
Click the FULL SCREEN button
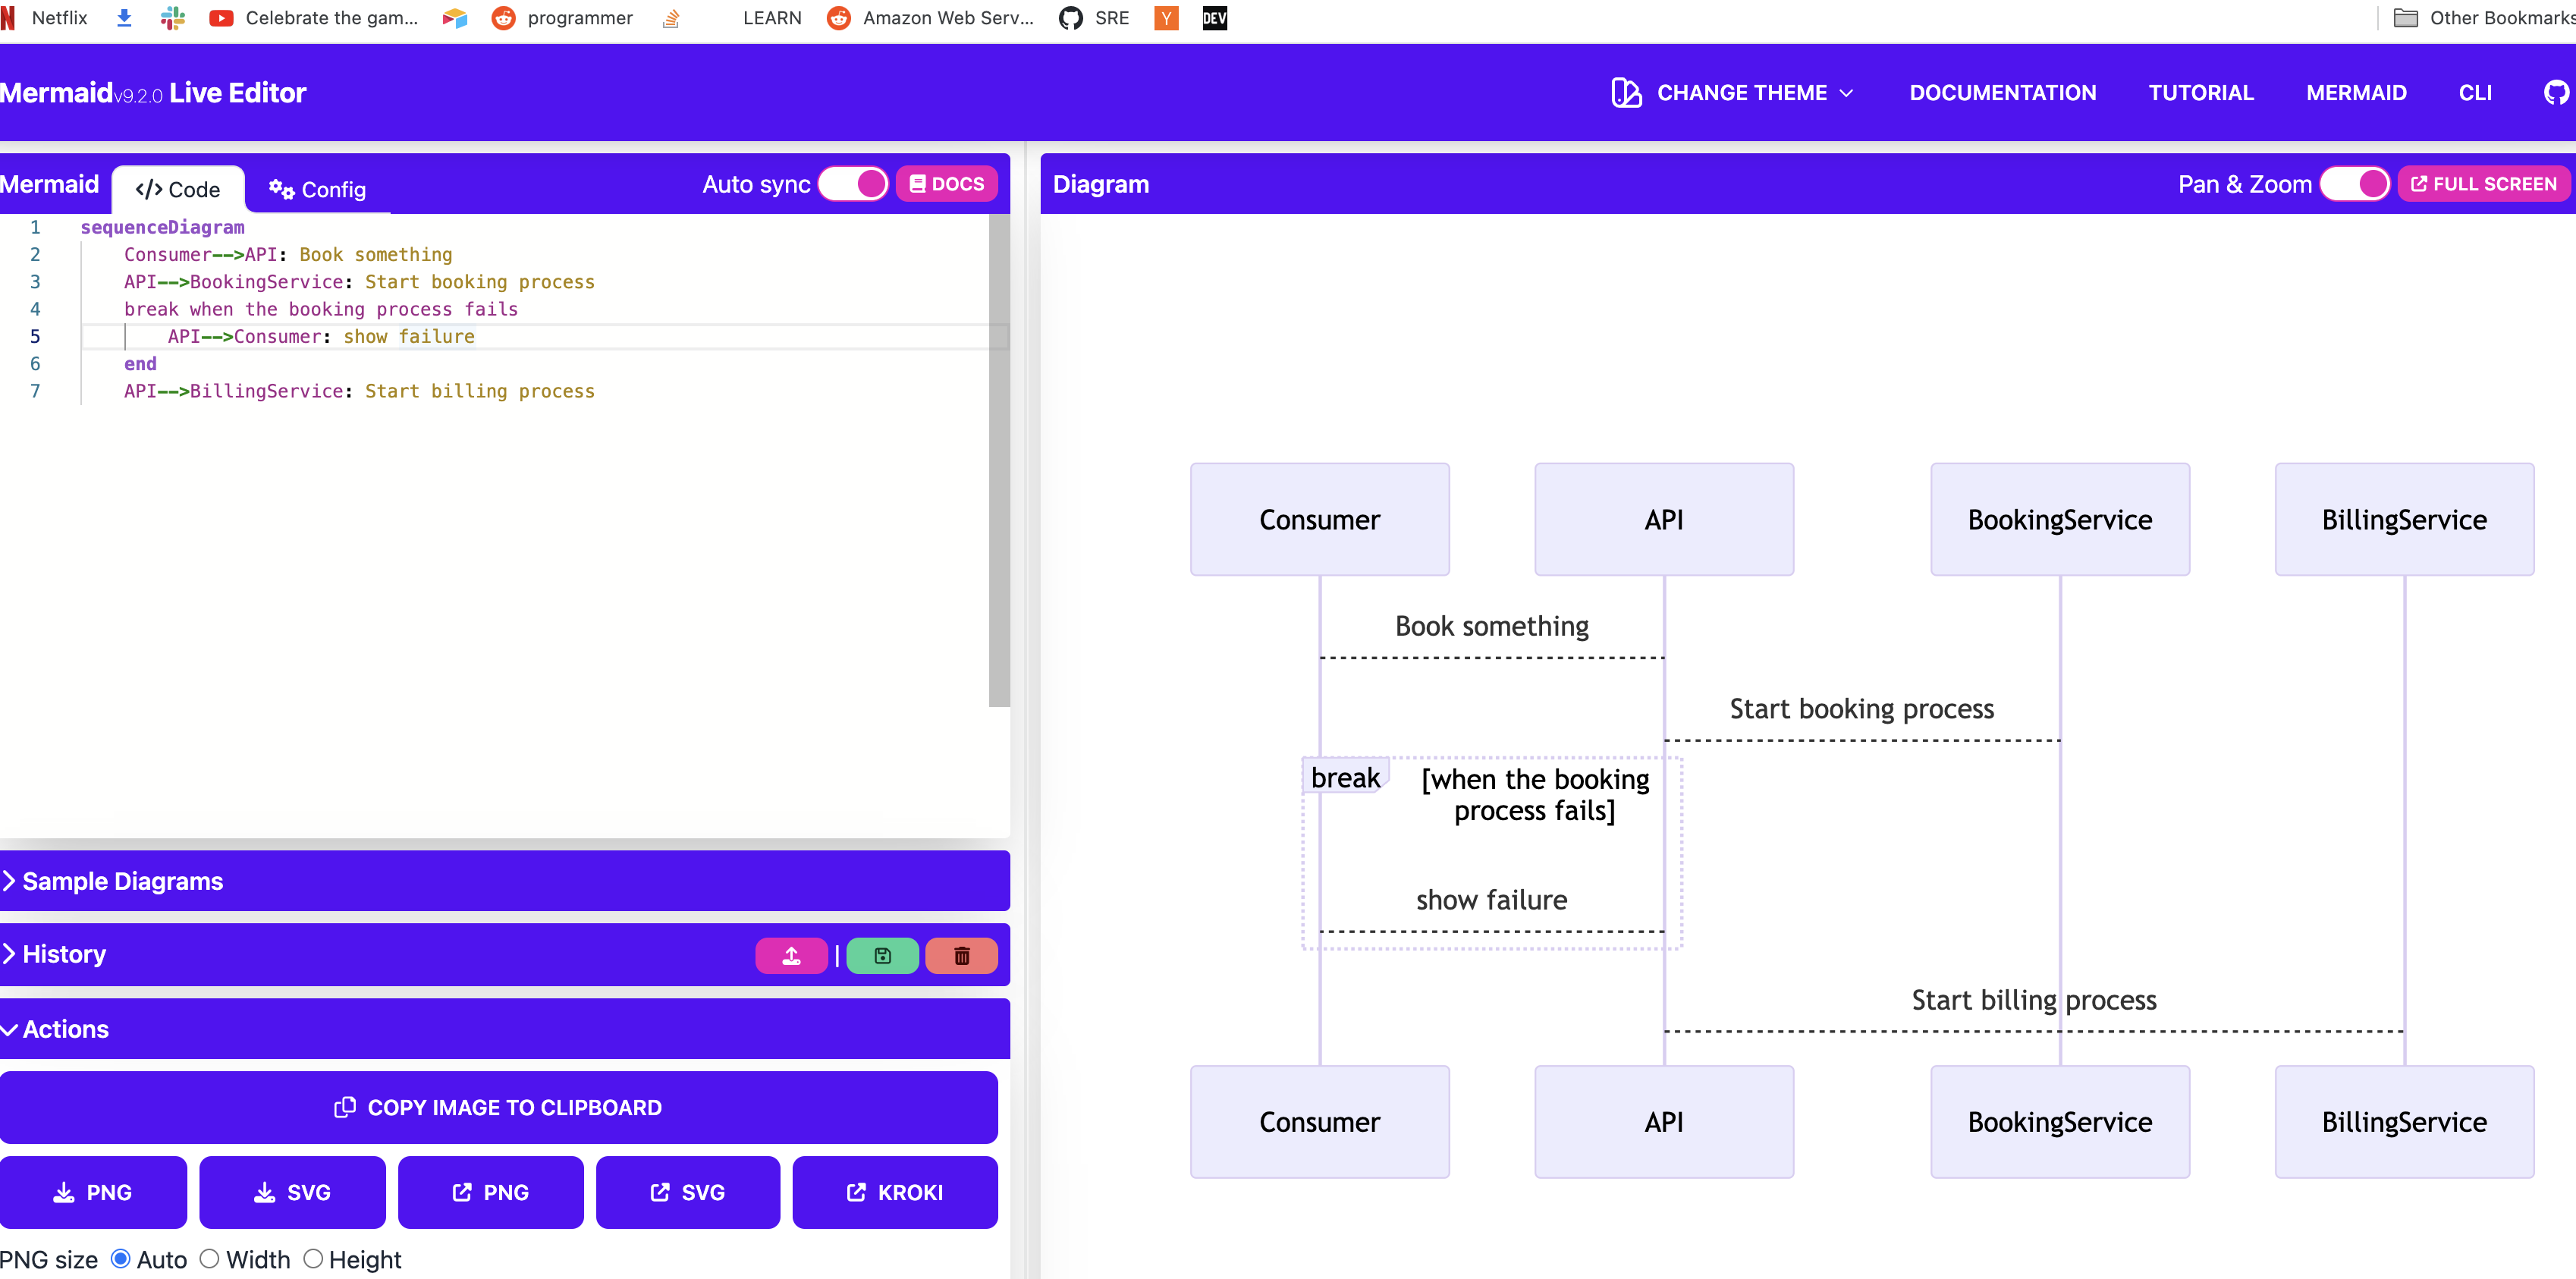(2484, 183)
